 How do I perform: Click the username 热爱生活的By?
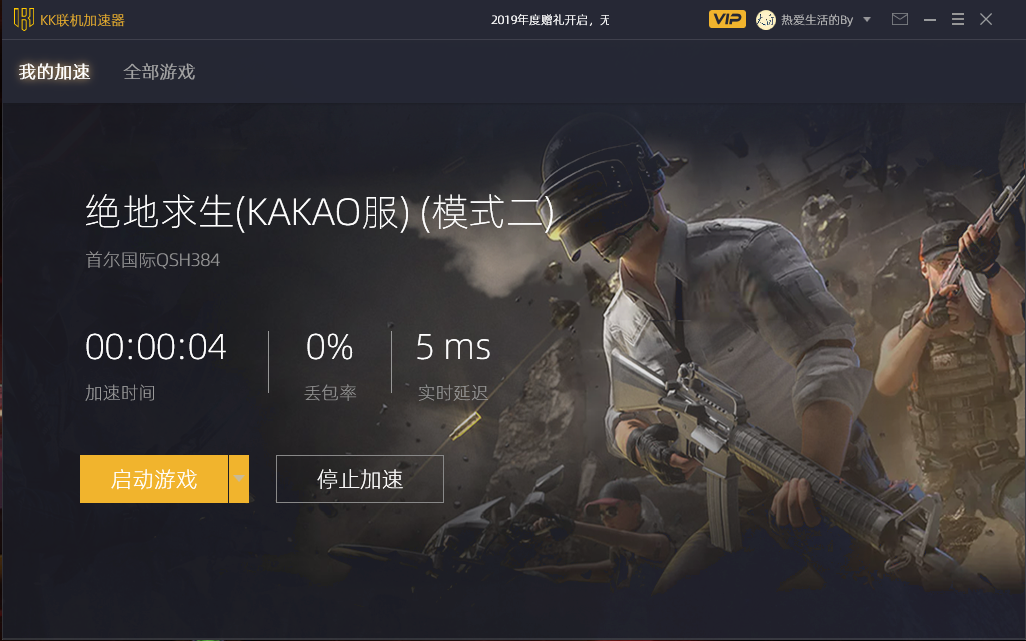817,20
